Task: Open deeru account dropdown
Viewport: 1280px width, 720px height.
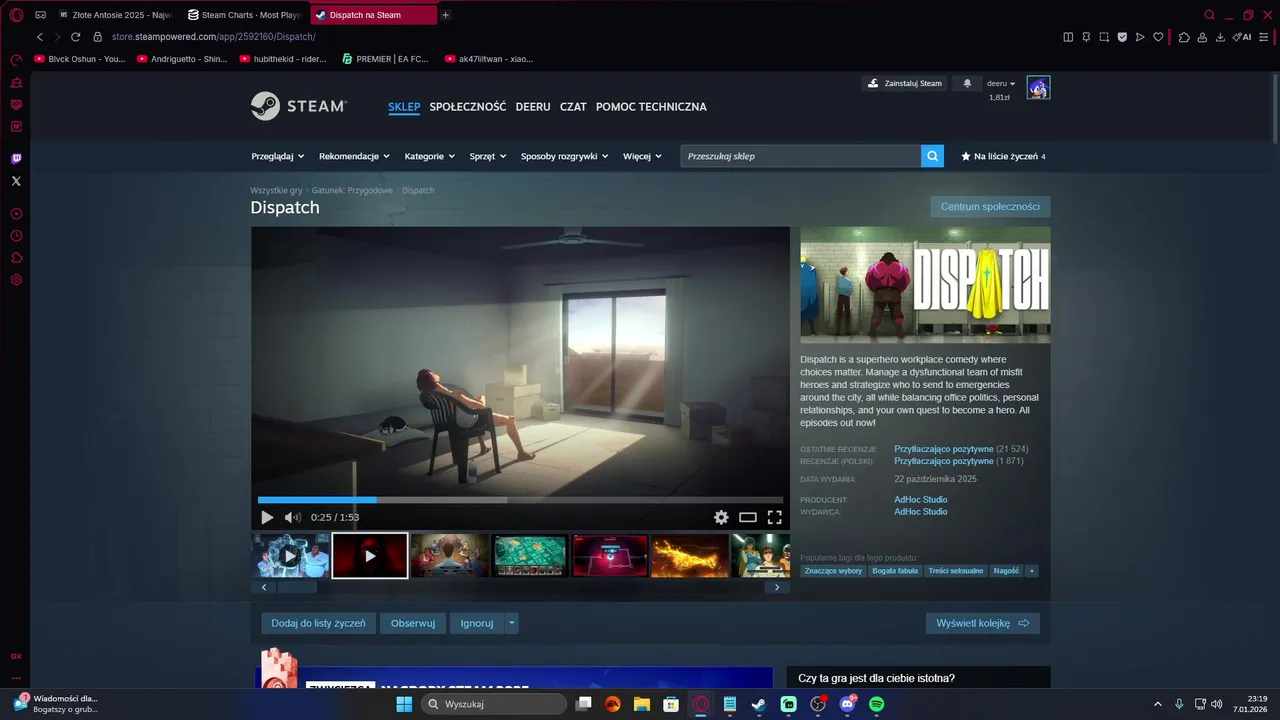Action: 1001,83
